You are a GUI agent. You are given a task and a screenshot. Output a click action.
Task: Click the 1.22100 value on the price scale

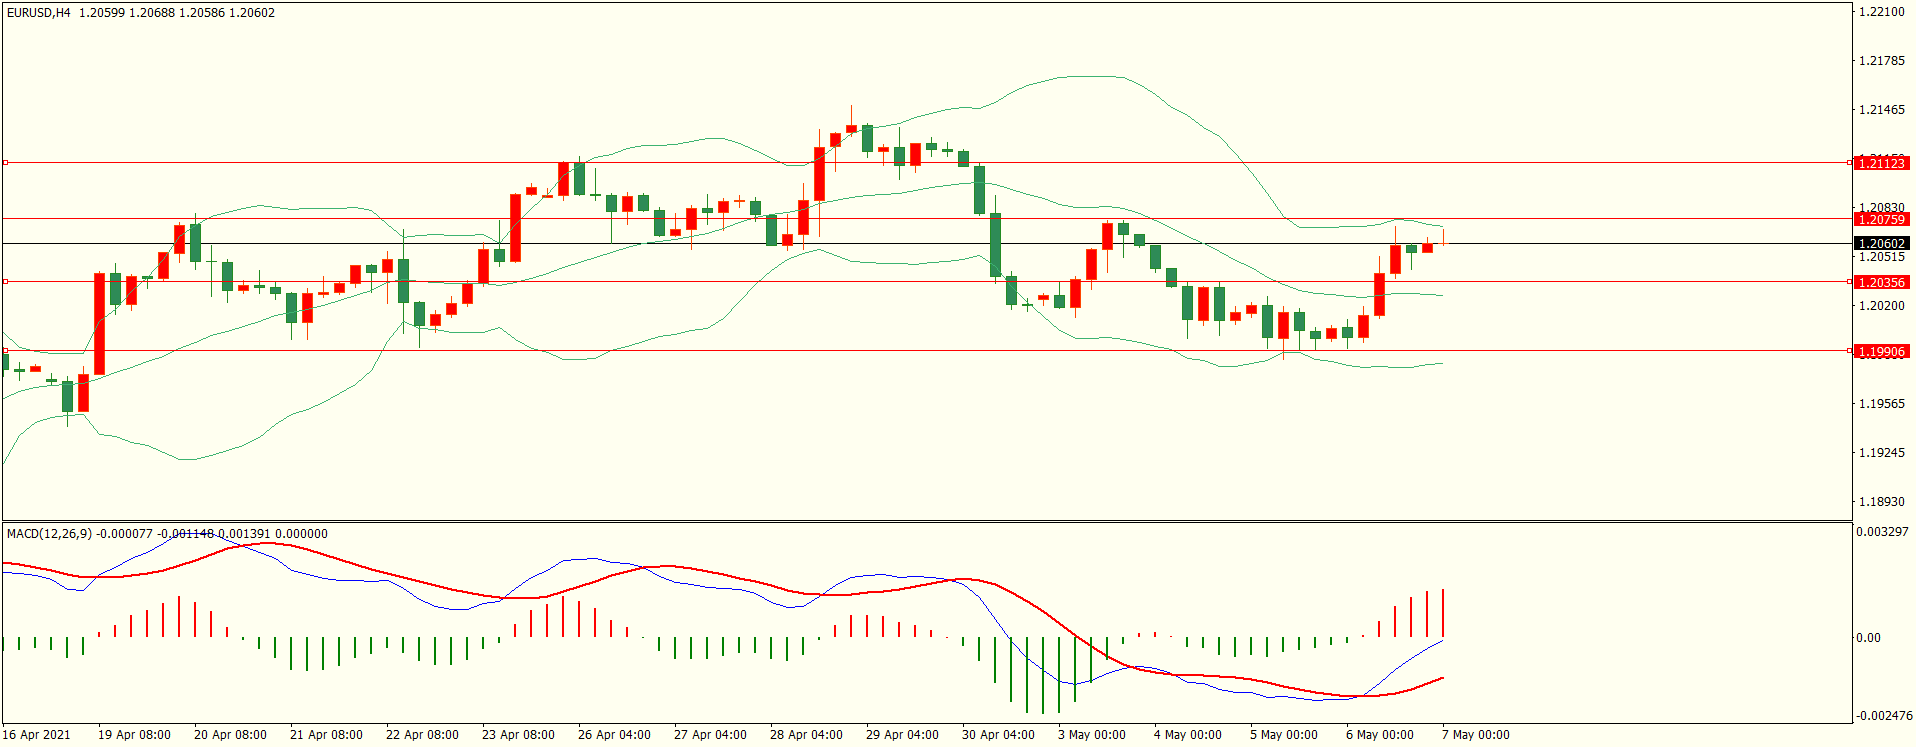coord(1881,12)
